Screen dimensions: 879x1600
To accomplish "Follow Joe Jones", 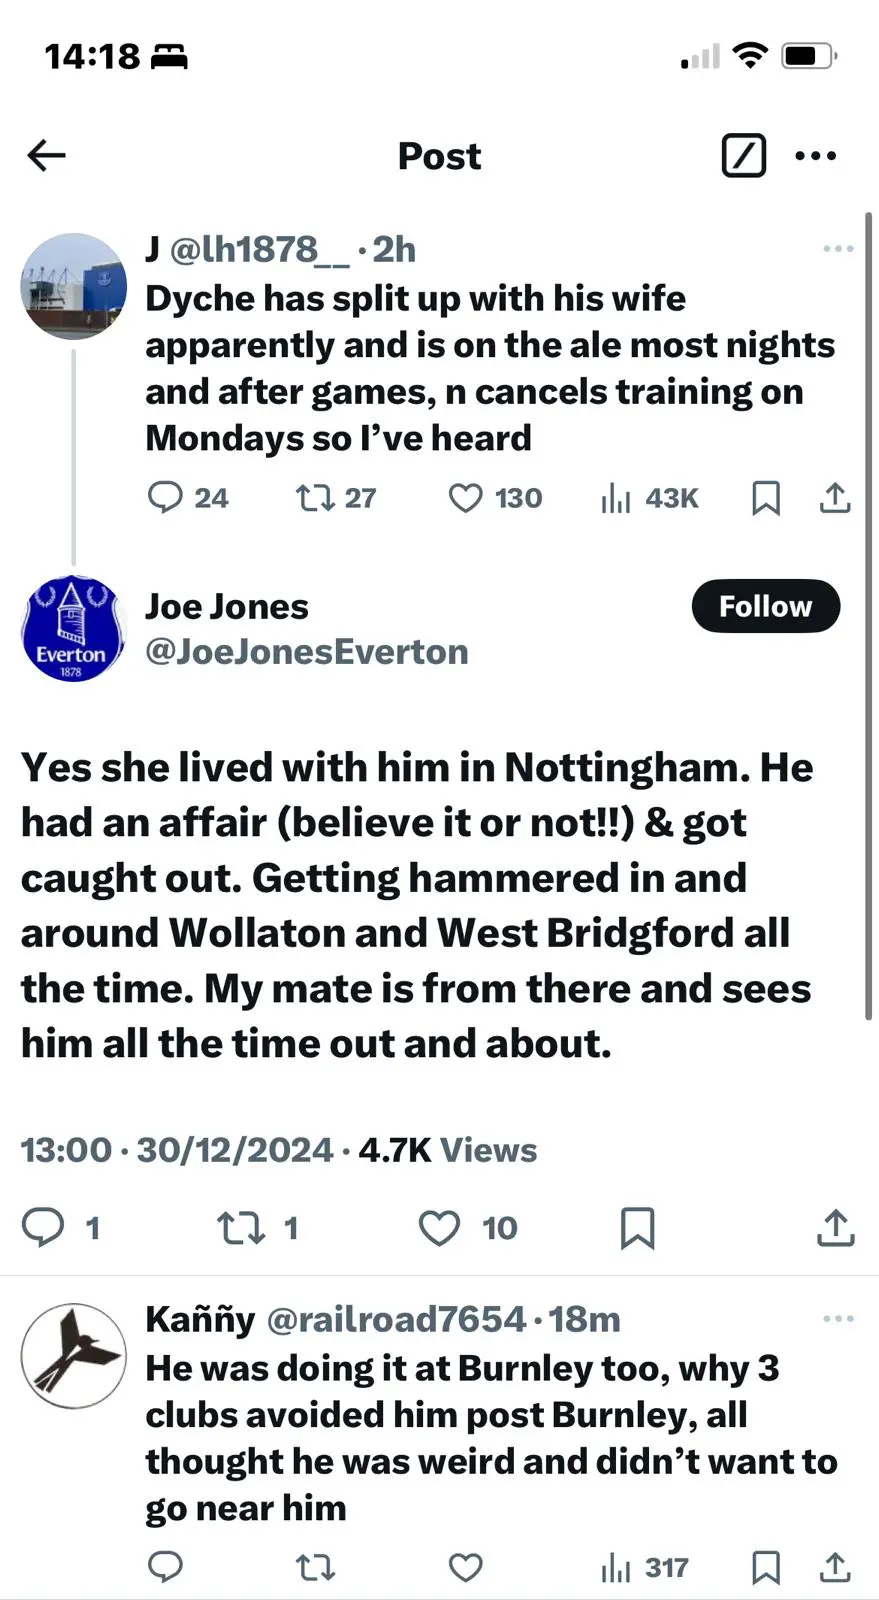I will [765, 606].
